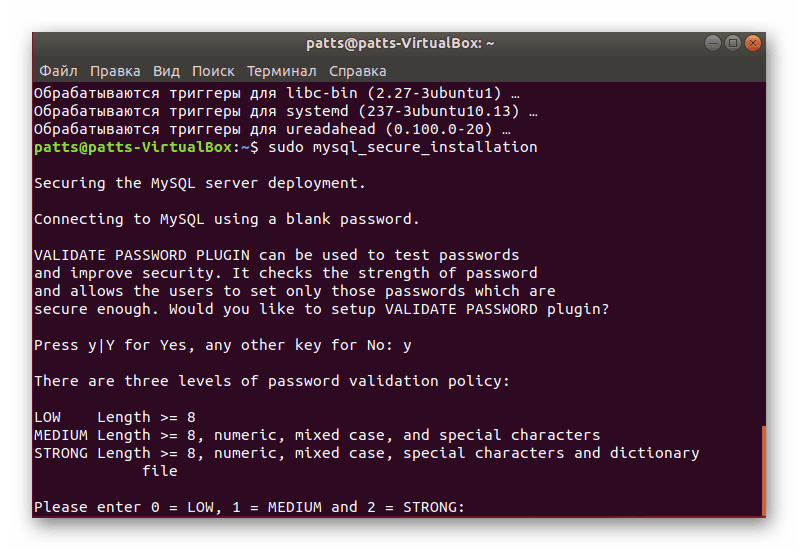Click the green patts@patts-VirtualBox prompt
This screenshot has height=550, width=798.
[134, 147]
